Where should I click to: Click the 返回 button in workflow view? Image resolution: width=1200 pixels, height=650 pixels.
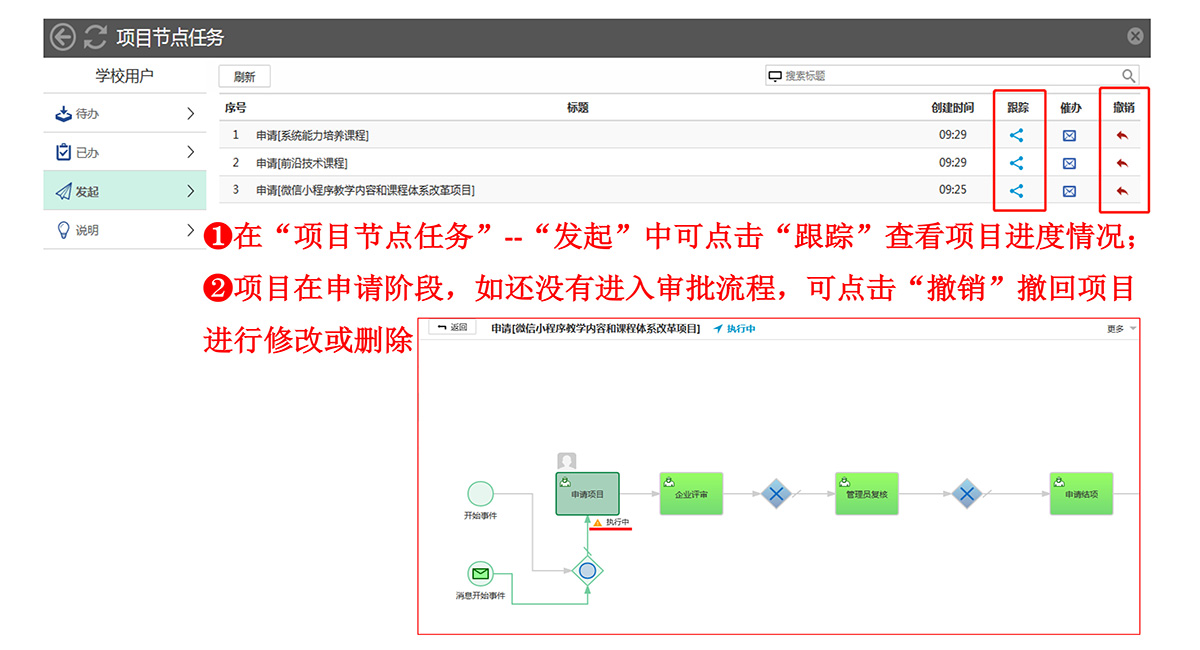453,328
